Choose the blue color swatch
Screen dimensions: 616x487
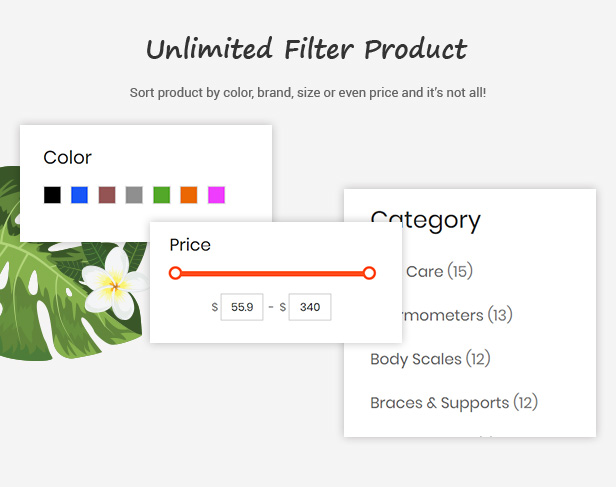click(79, 195)
